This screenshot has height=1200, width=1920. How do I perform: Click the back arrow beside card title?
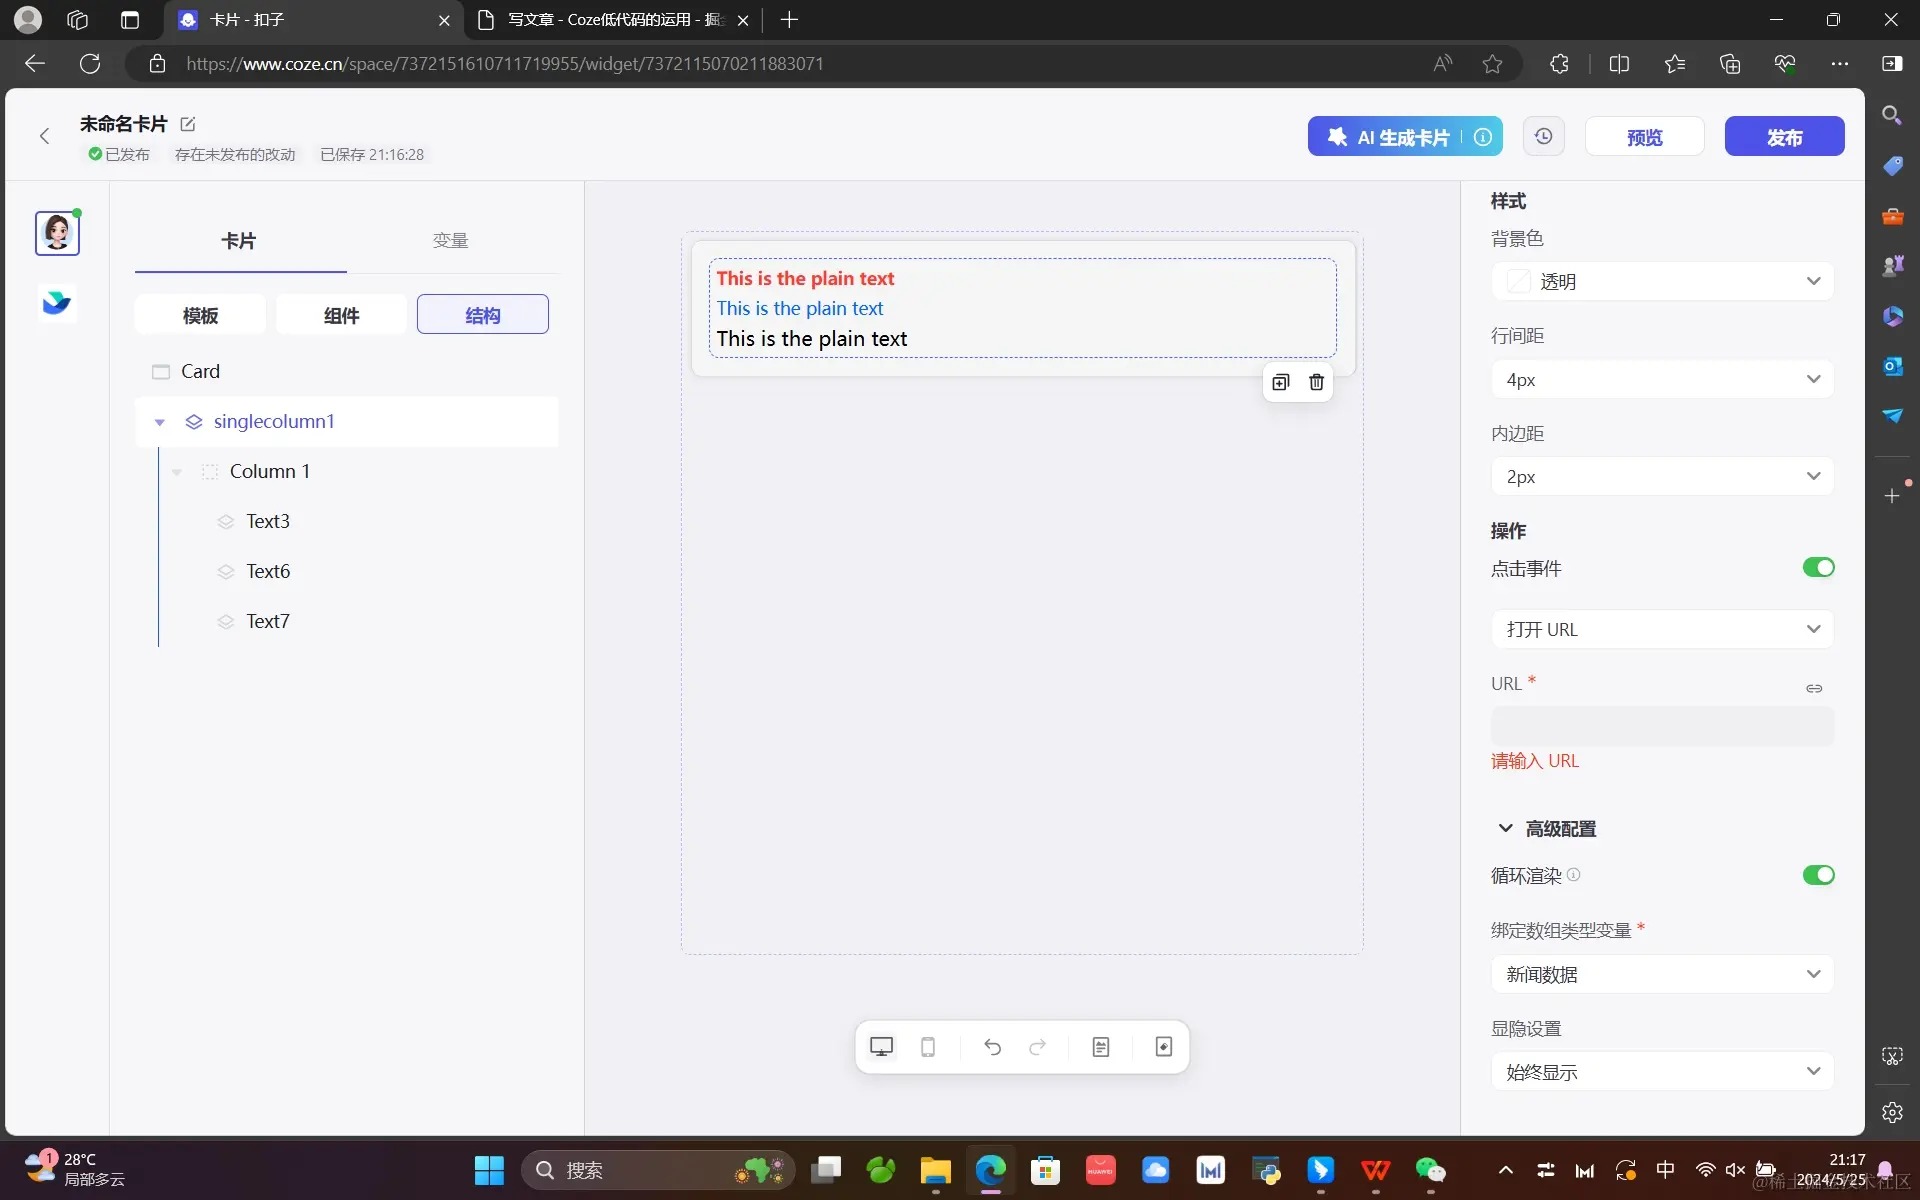(44, 136)
